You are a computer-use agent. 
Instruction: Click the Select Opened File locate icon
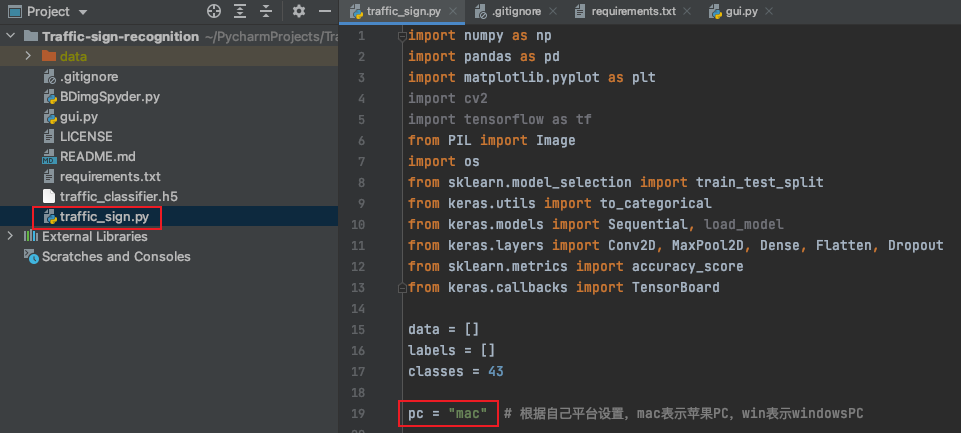tap(213, 12)
